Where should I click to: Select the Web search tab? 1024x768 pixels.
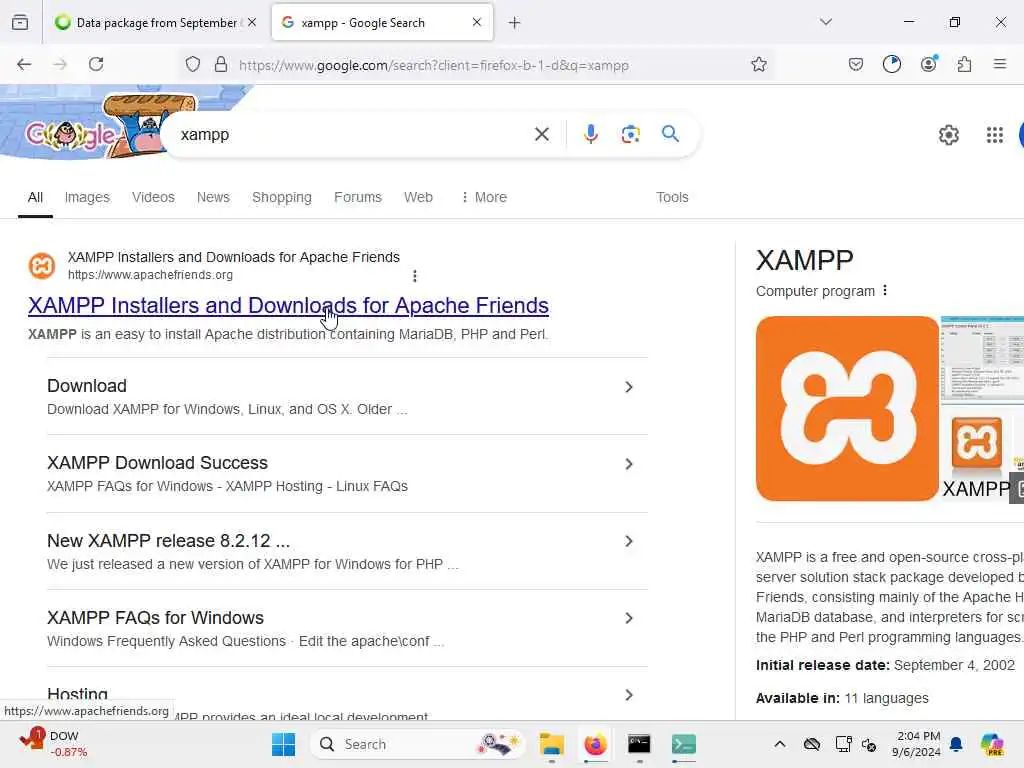[418, 197]
